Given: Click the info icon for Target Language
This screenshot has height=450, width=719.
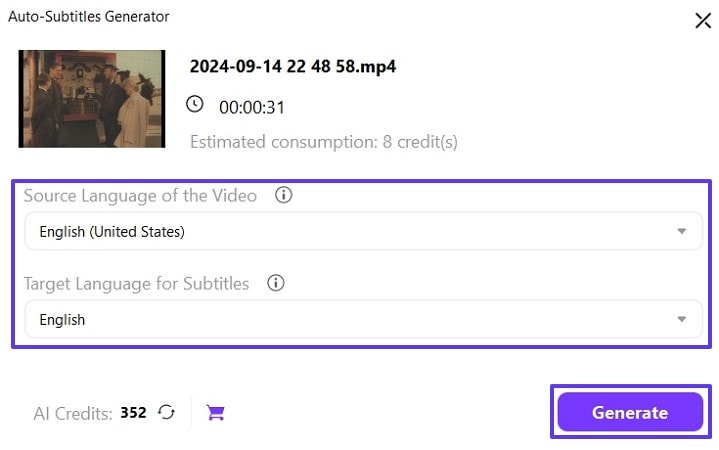Looking at the screenshot, I should [276, 283].
